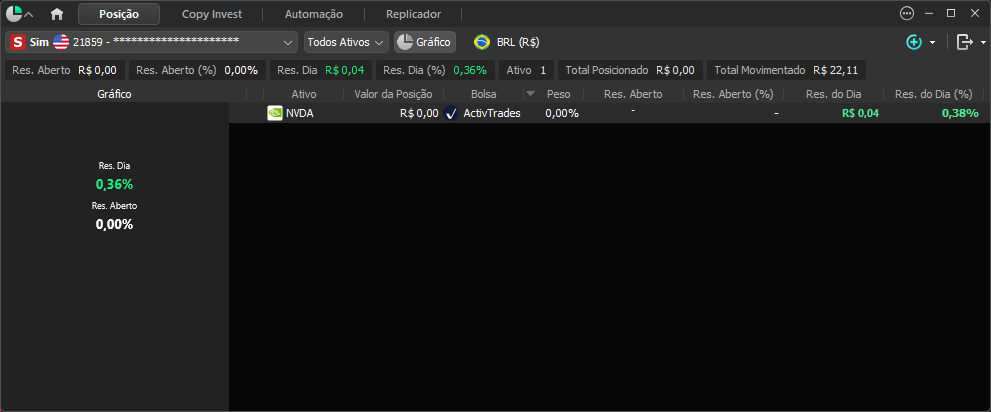Expand the caret next to the app logo
991x412 pixels.
(28, 15)
